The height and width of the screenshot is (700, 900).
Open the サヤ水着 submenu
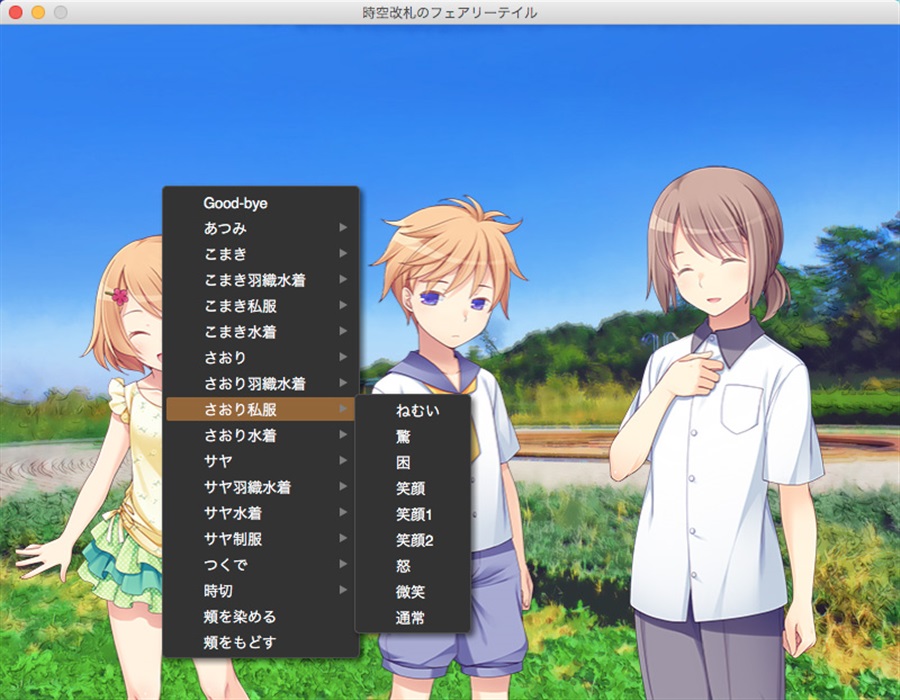(x=261, y=513)
